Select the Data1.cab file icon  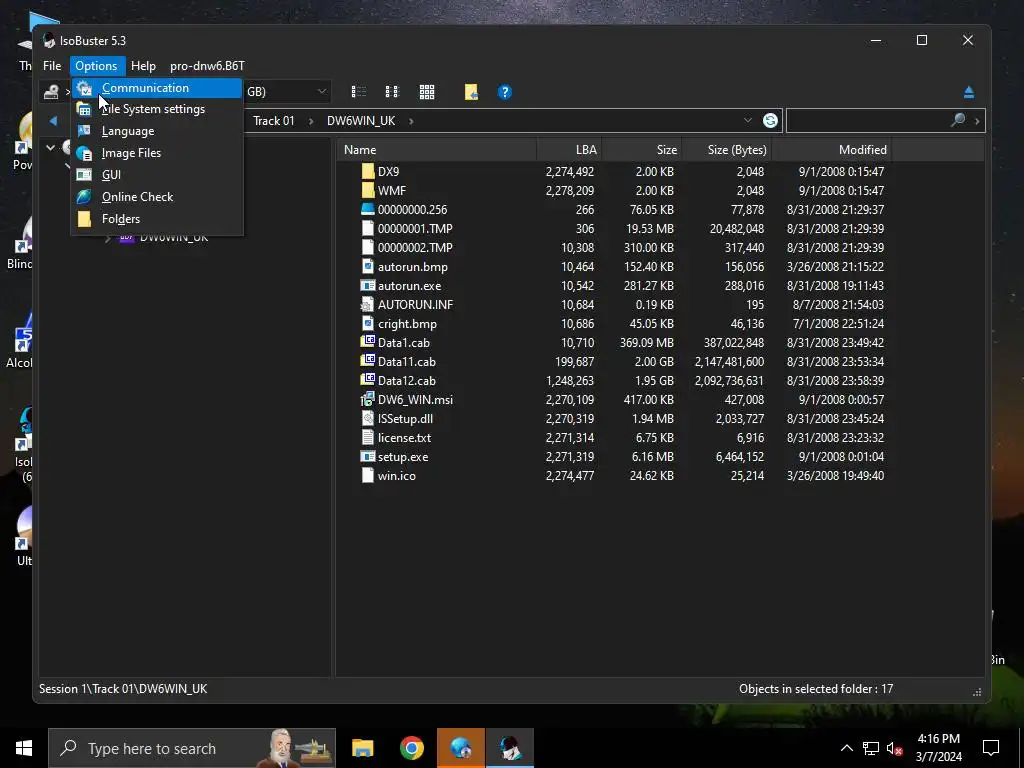click(x=368, y=342)
